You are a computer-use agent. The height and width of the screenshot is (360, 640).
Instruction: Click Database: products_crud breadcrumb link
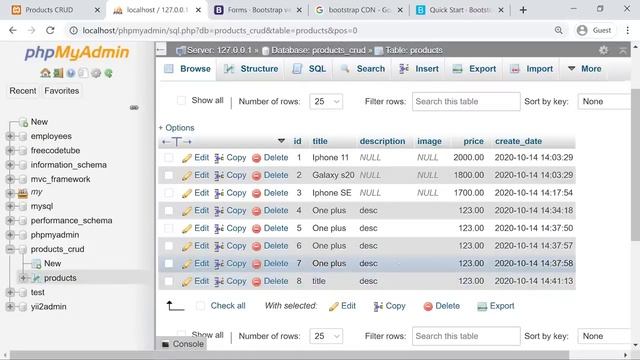click(x=318, y=50)
